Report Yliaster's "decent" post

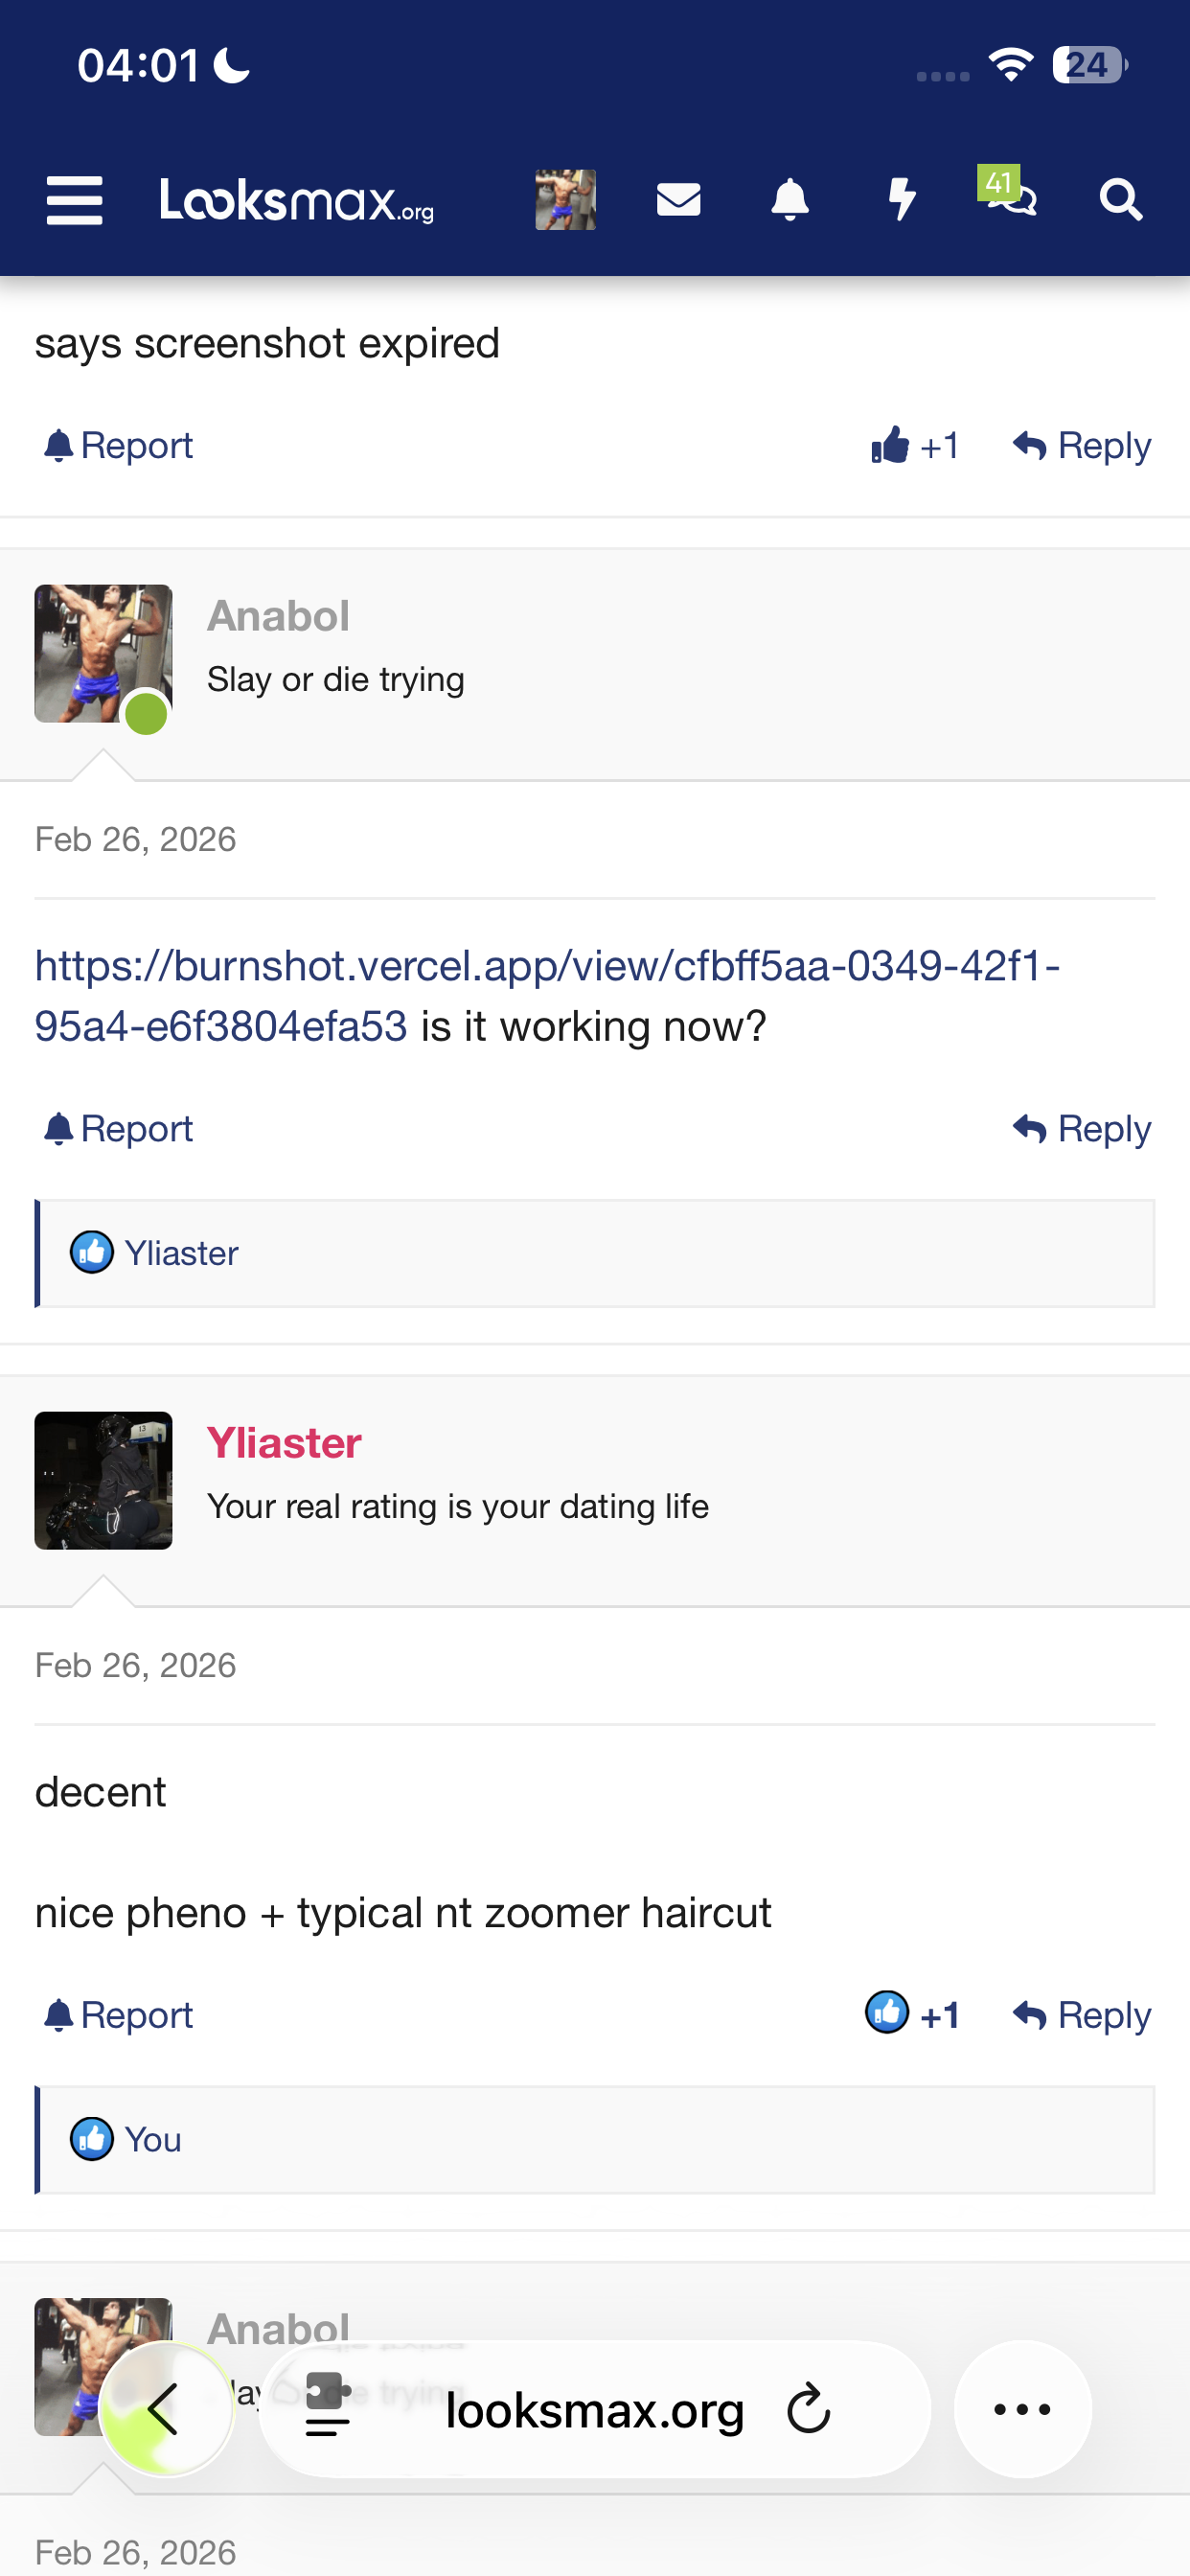[x=119, y=2015]
